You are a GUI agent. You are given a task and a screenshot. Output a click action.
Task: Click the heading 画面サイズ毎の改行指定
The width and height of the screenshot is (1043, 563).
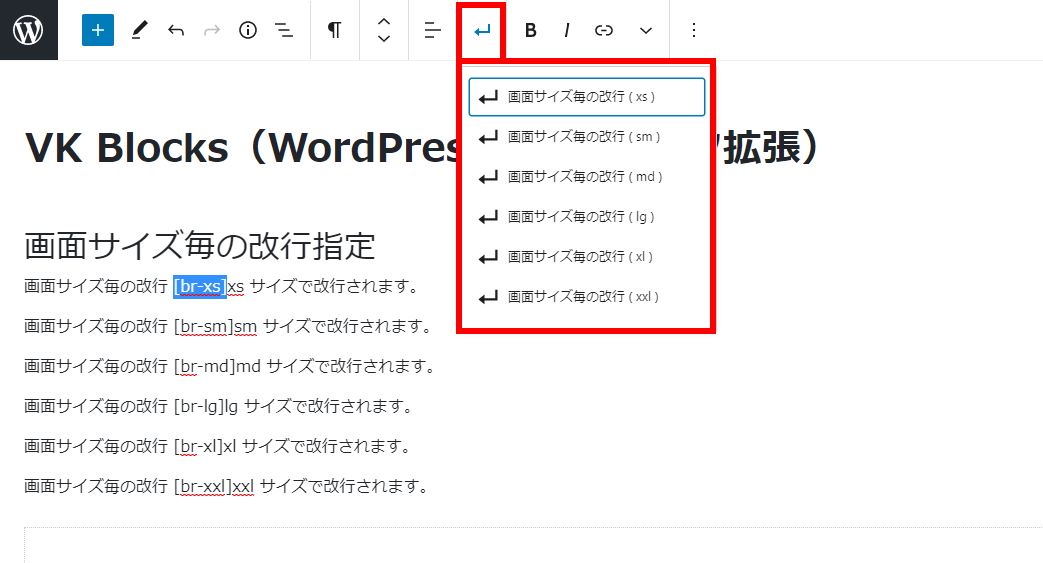[200, 246]
